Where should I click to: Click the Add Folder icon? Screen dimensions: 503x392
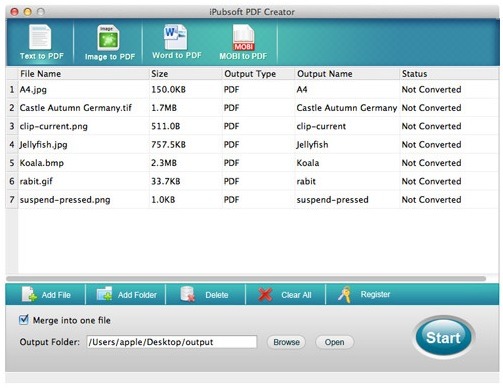(104, 294)
